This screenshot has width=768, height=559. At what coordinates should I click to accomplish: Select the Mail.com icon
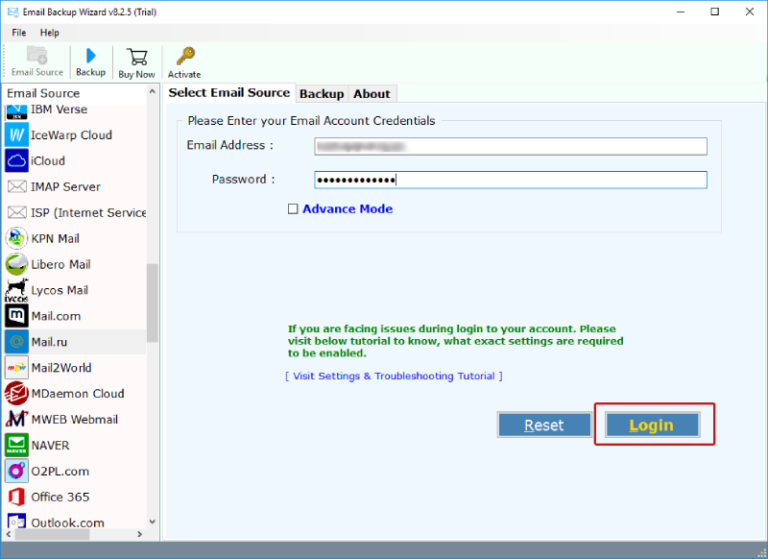[x=17, y=316]
